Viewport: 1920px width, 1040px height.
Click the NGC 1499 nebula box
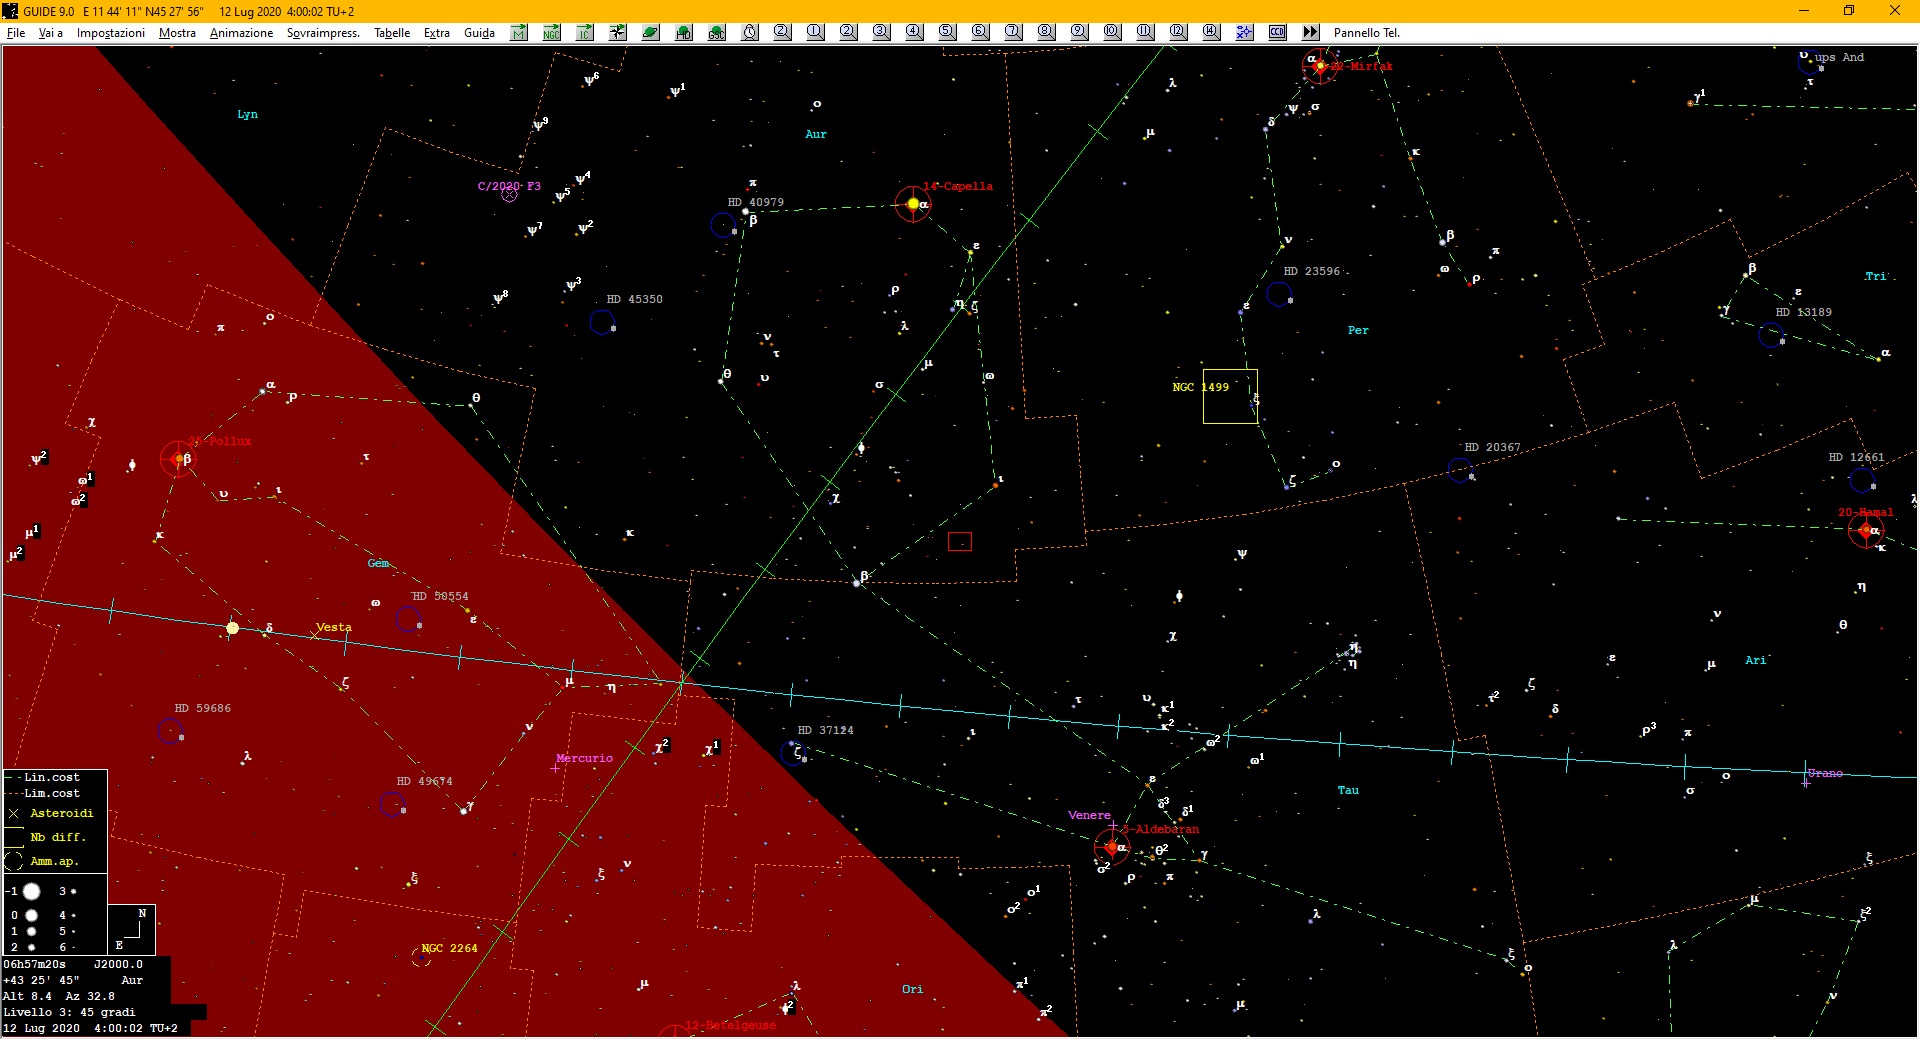[1230, 396]
